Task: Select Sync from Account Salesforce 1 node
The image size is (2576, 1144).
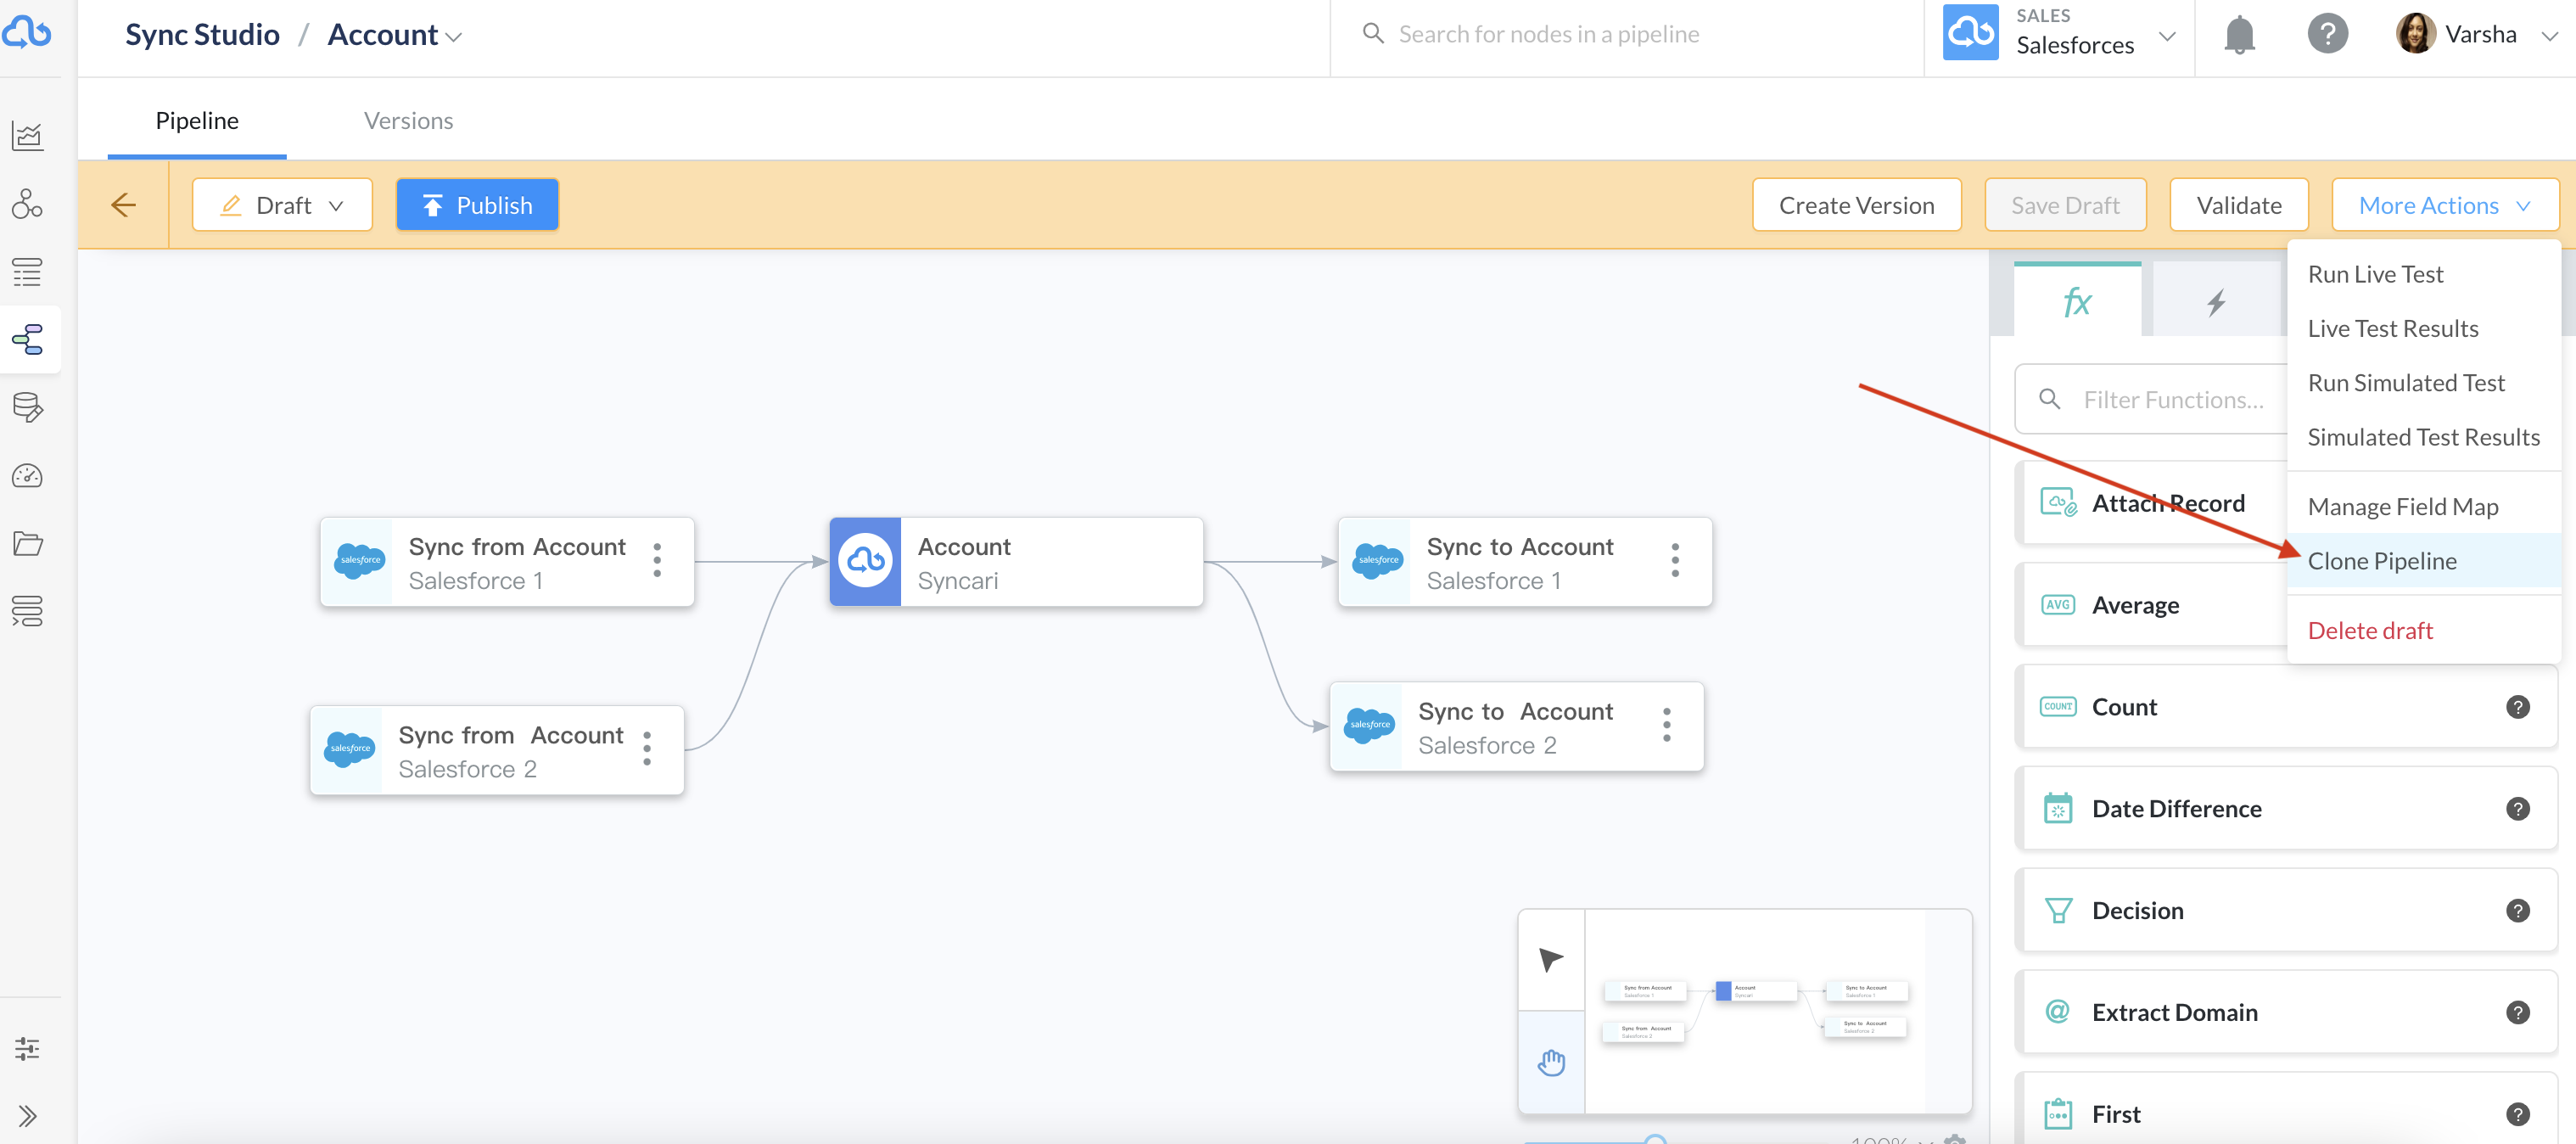Action: pos(507,562)
